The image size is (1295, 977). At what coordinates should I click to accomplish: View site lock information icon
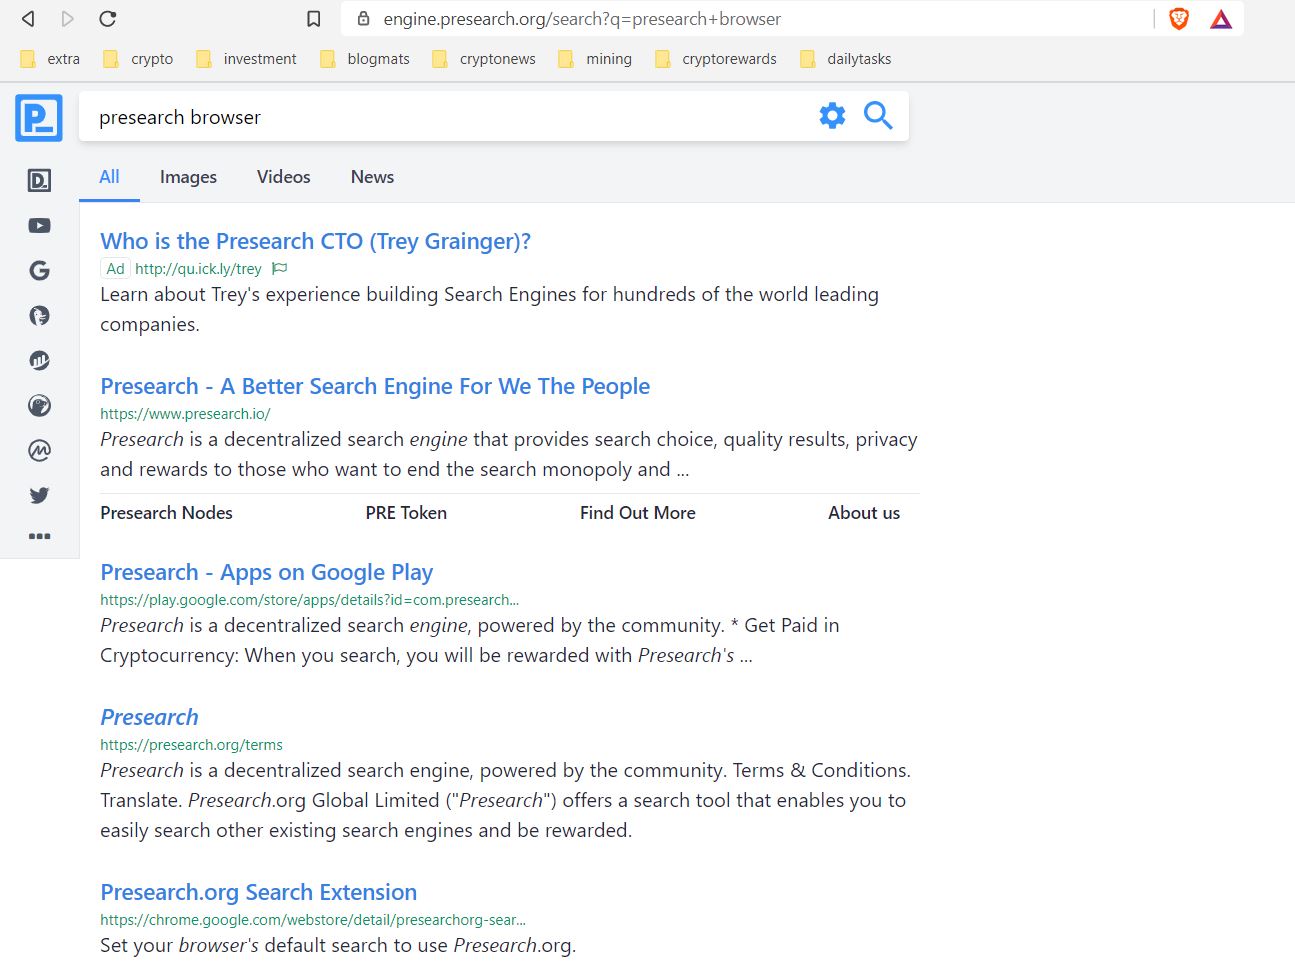(x=364, y=18)
